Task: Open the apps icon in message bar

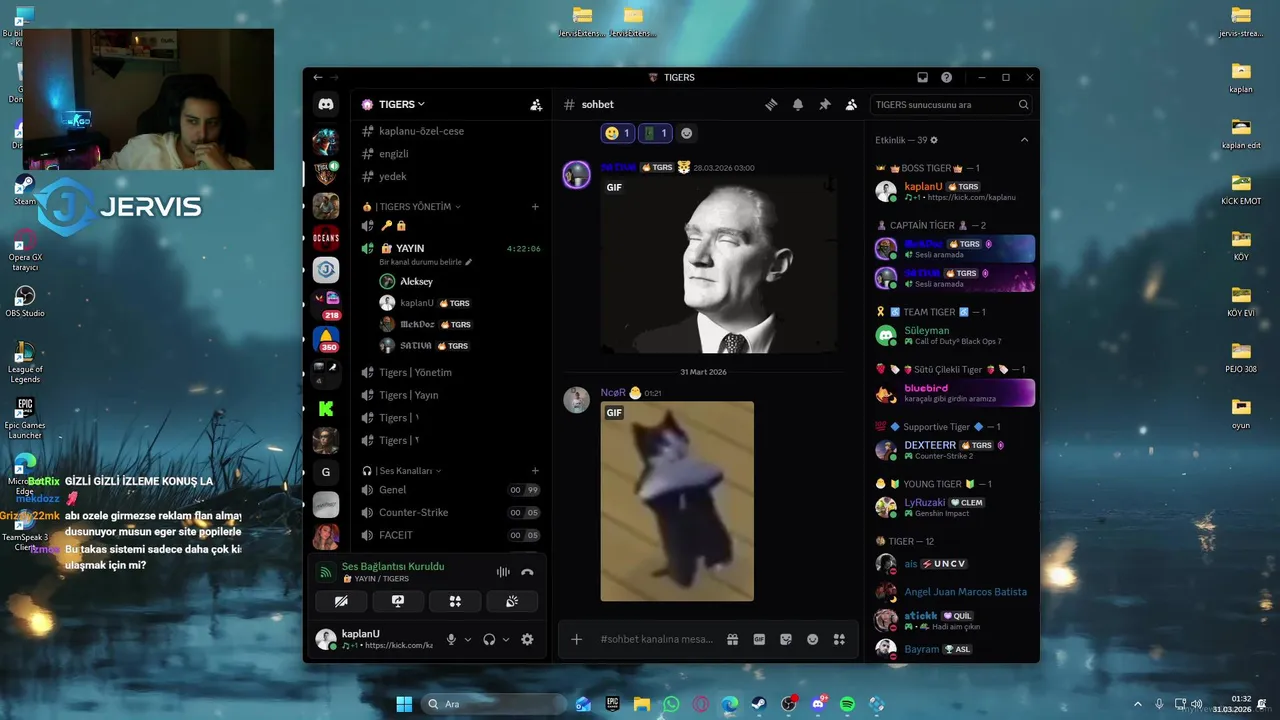Action: tap(839, 639)
